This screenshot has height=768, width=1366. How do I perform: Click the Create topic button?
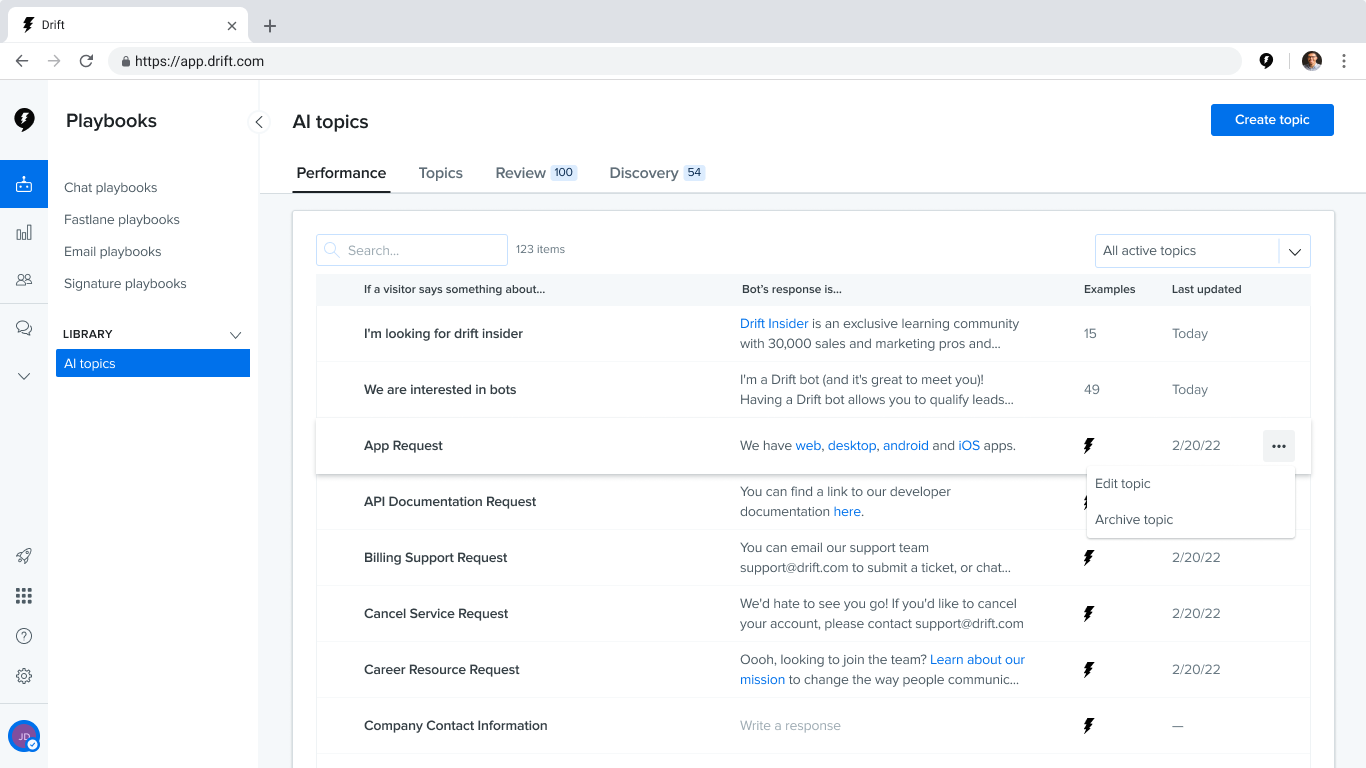(1272, 120)
